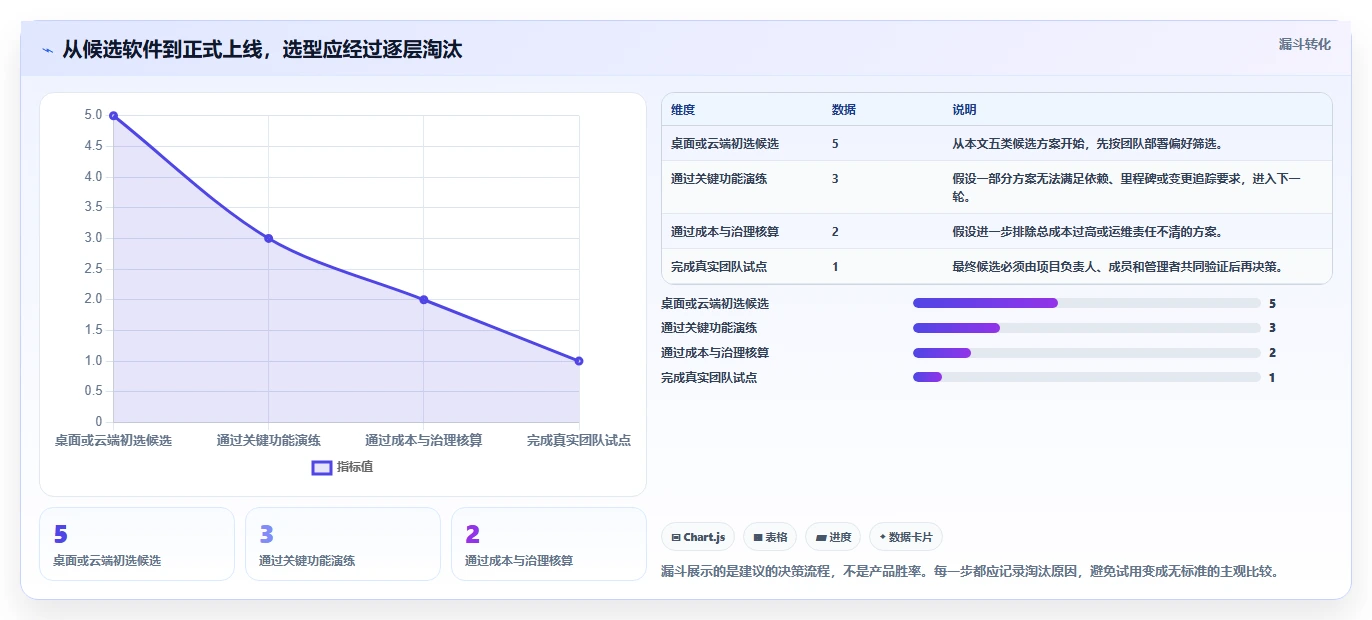The height and width of the screenshot is (620, 1372).
Task: Select table row 桌面或云端初选候选
Action: (x=997, y=144)
